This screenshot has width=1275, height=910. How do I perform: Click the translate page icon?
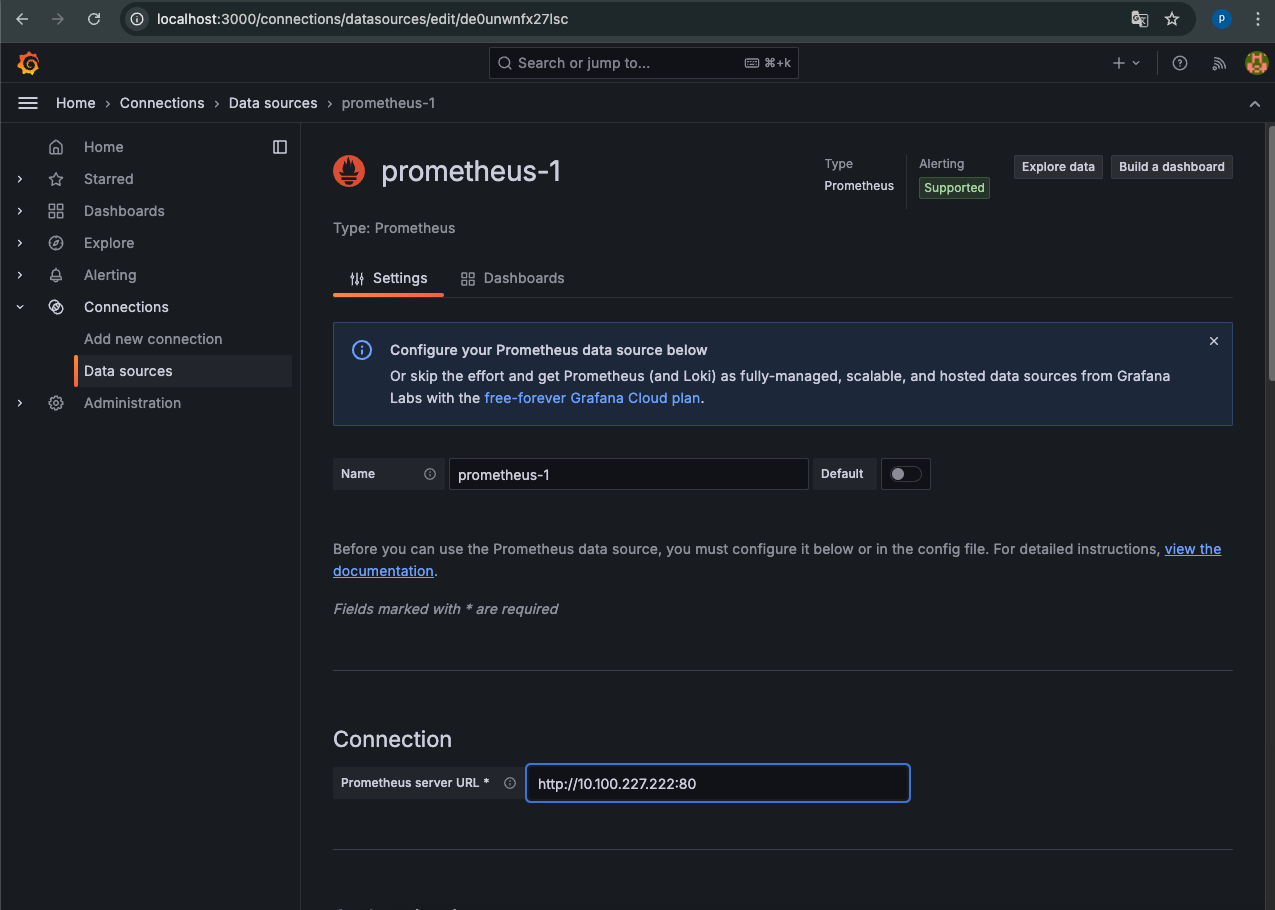click(1139, 19)
